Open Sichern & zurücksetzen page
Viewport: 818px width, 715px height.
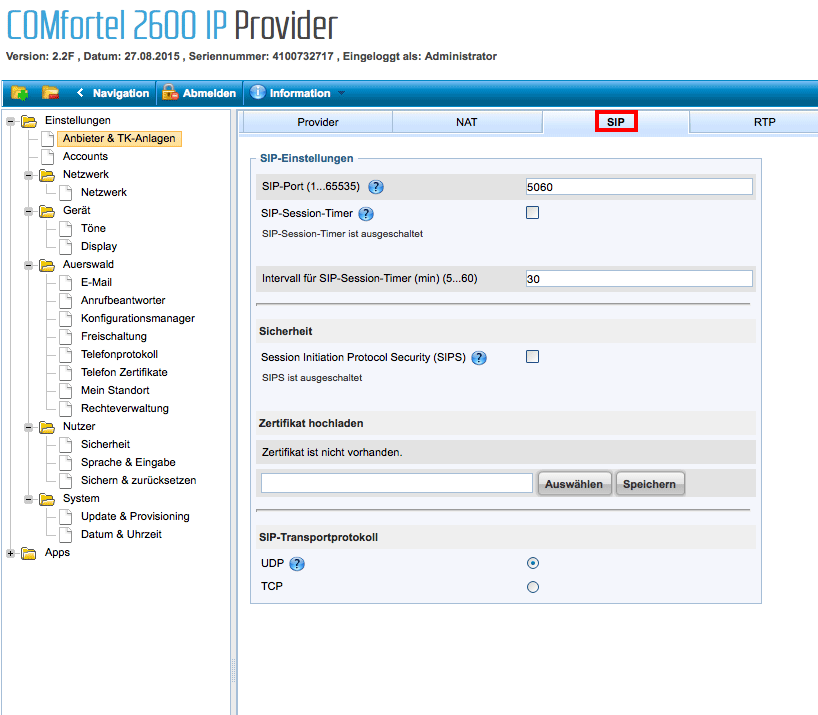138,480
